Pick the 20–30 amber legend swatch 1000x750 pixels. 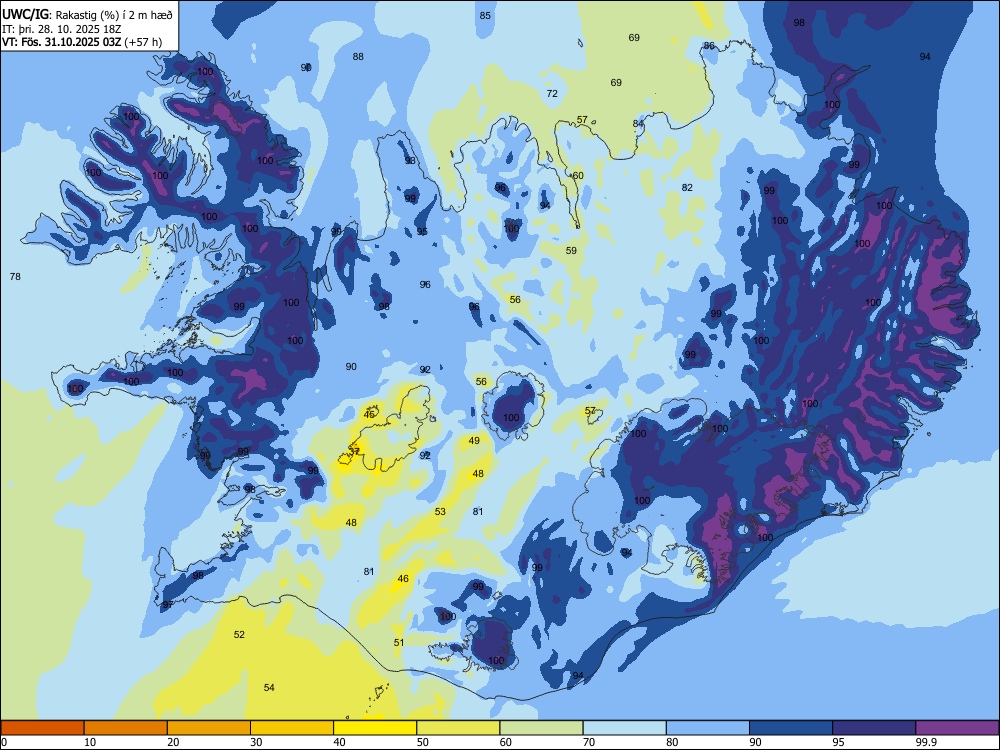pos(209,728)
